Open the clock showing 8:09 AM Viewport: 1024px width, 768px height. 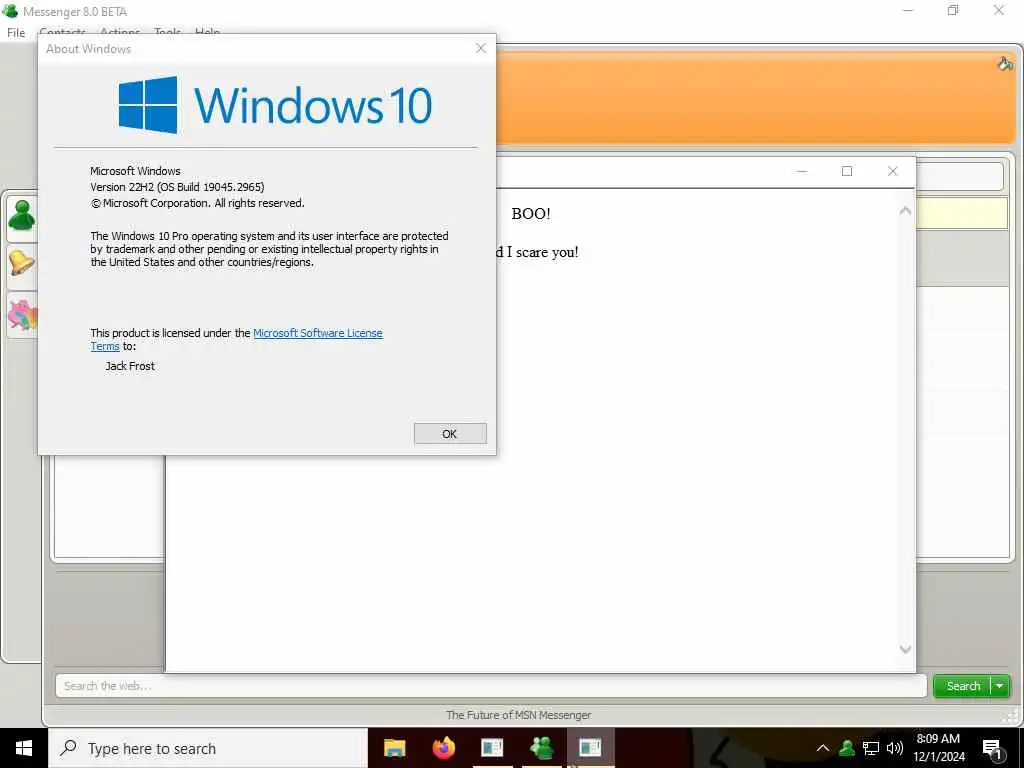tap(938, 748)
